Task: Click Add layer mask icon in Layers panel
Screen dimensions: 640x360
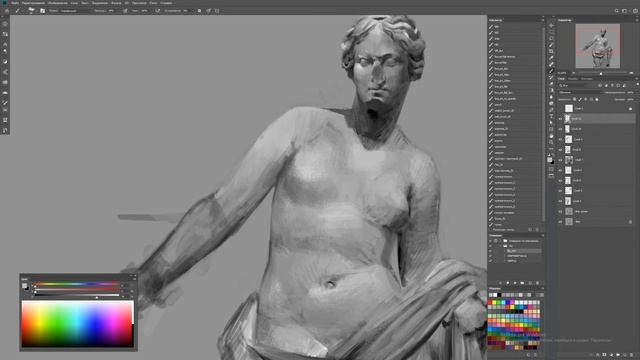Action: pos(604,355)
